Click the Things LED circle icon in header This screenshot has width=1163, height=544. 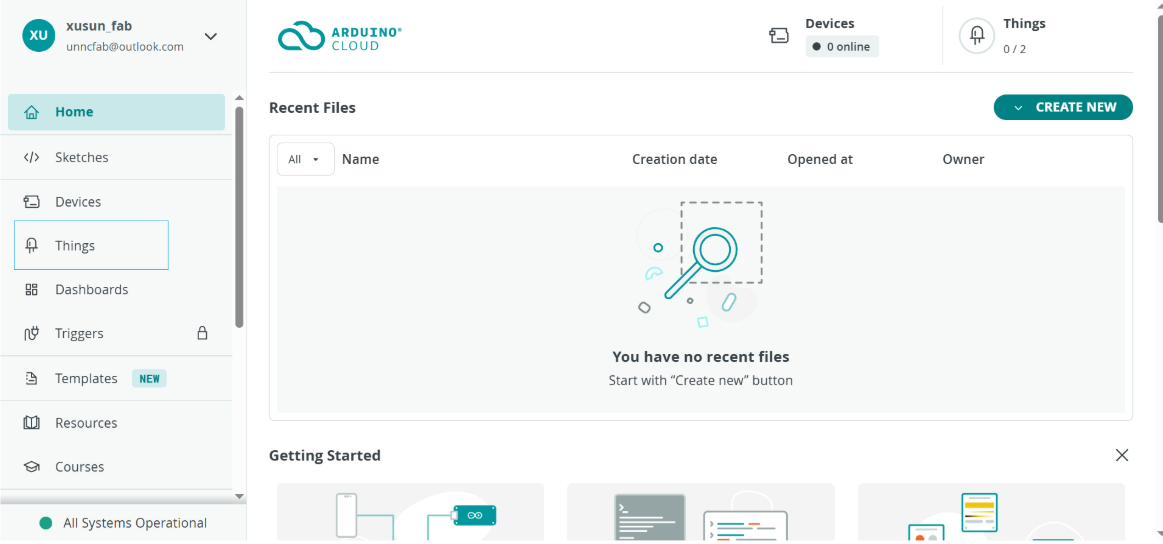977,36
